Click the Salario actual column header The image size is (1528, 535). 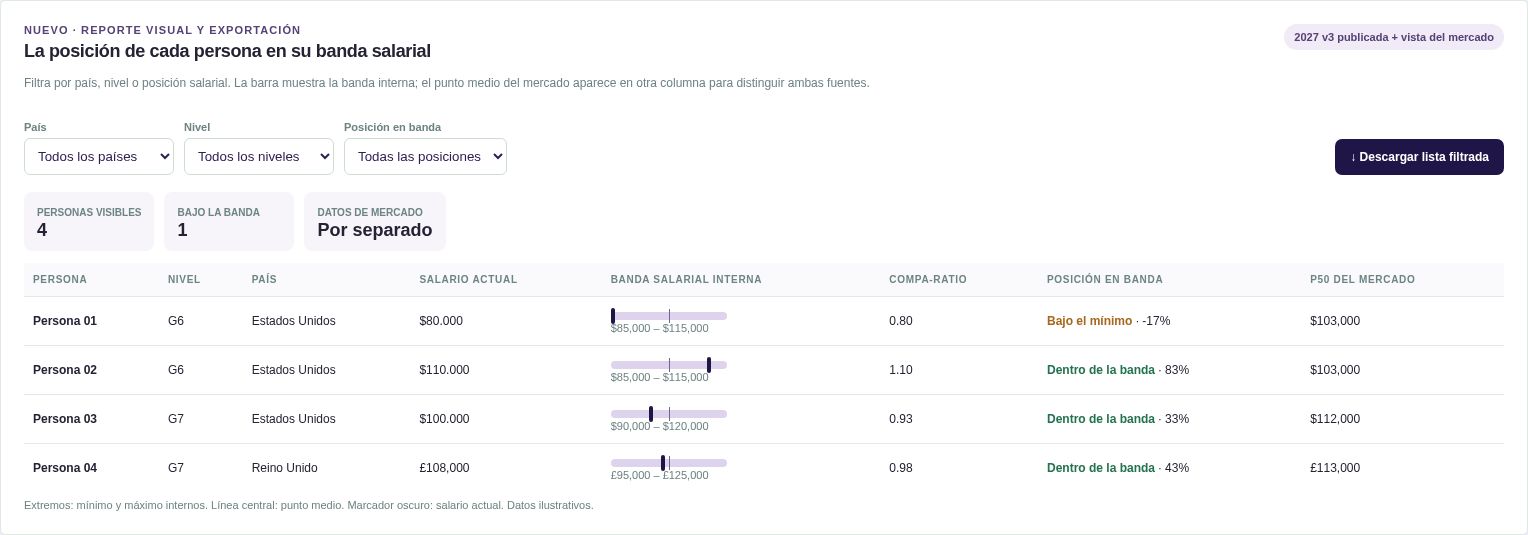[468, 280]
